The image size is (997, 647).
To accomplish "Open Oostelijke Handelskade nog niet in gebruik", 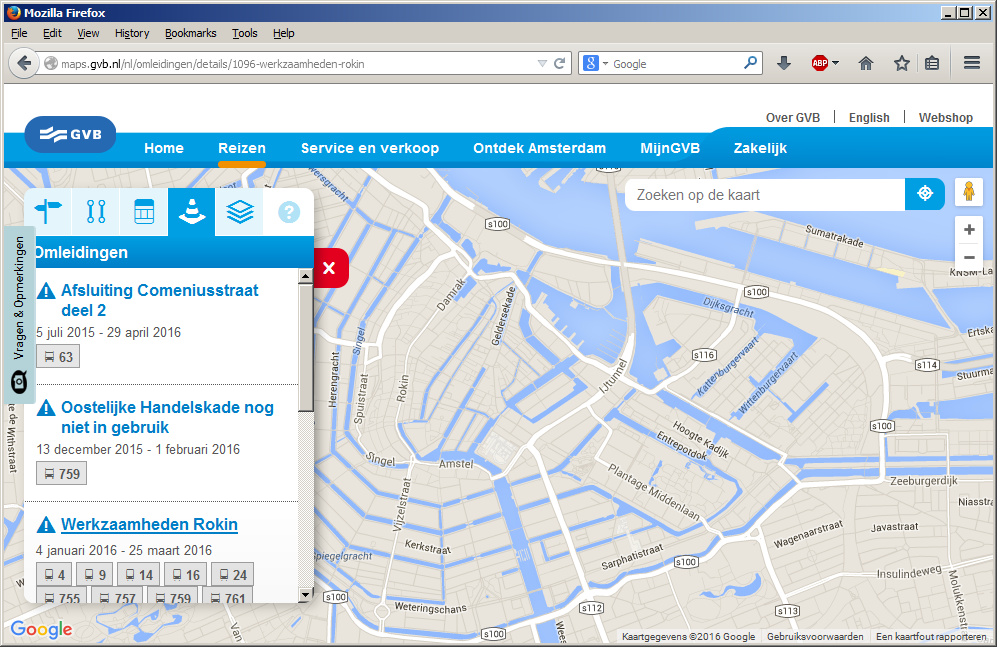I will pos(167,417).
